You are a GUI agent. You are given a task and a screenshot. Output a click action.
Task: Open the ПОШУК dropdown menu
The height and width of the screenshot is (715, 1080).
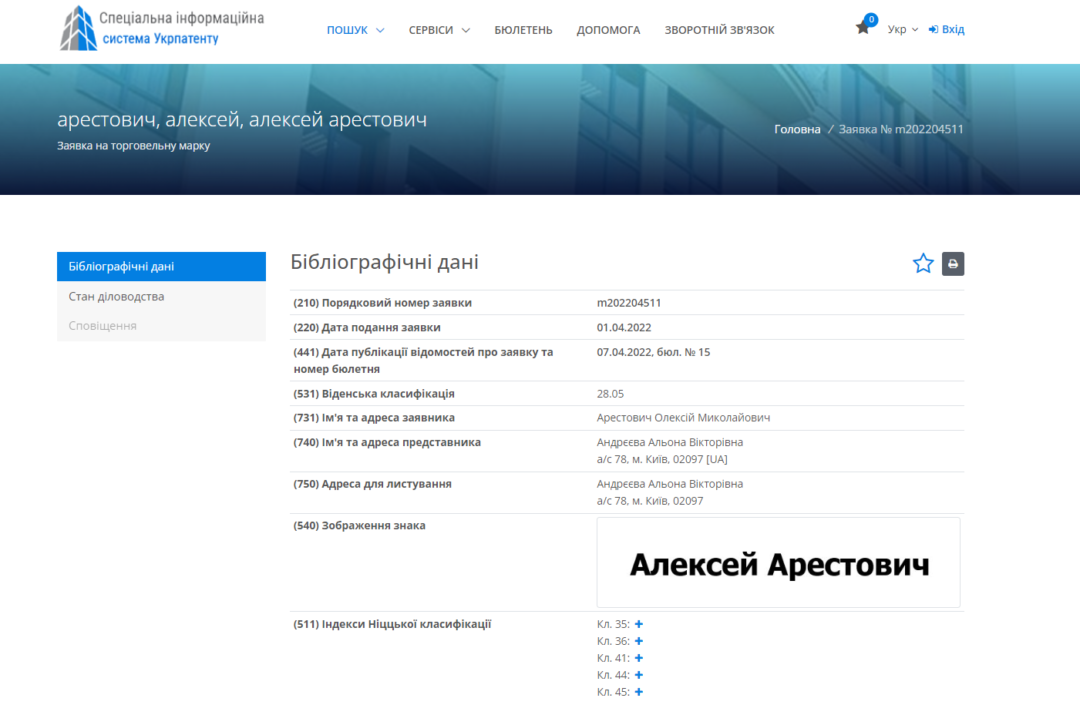(x=355, y=30)
